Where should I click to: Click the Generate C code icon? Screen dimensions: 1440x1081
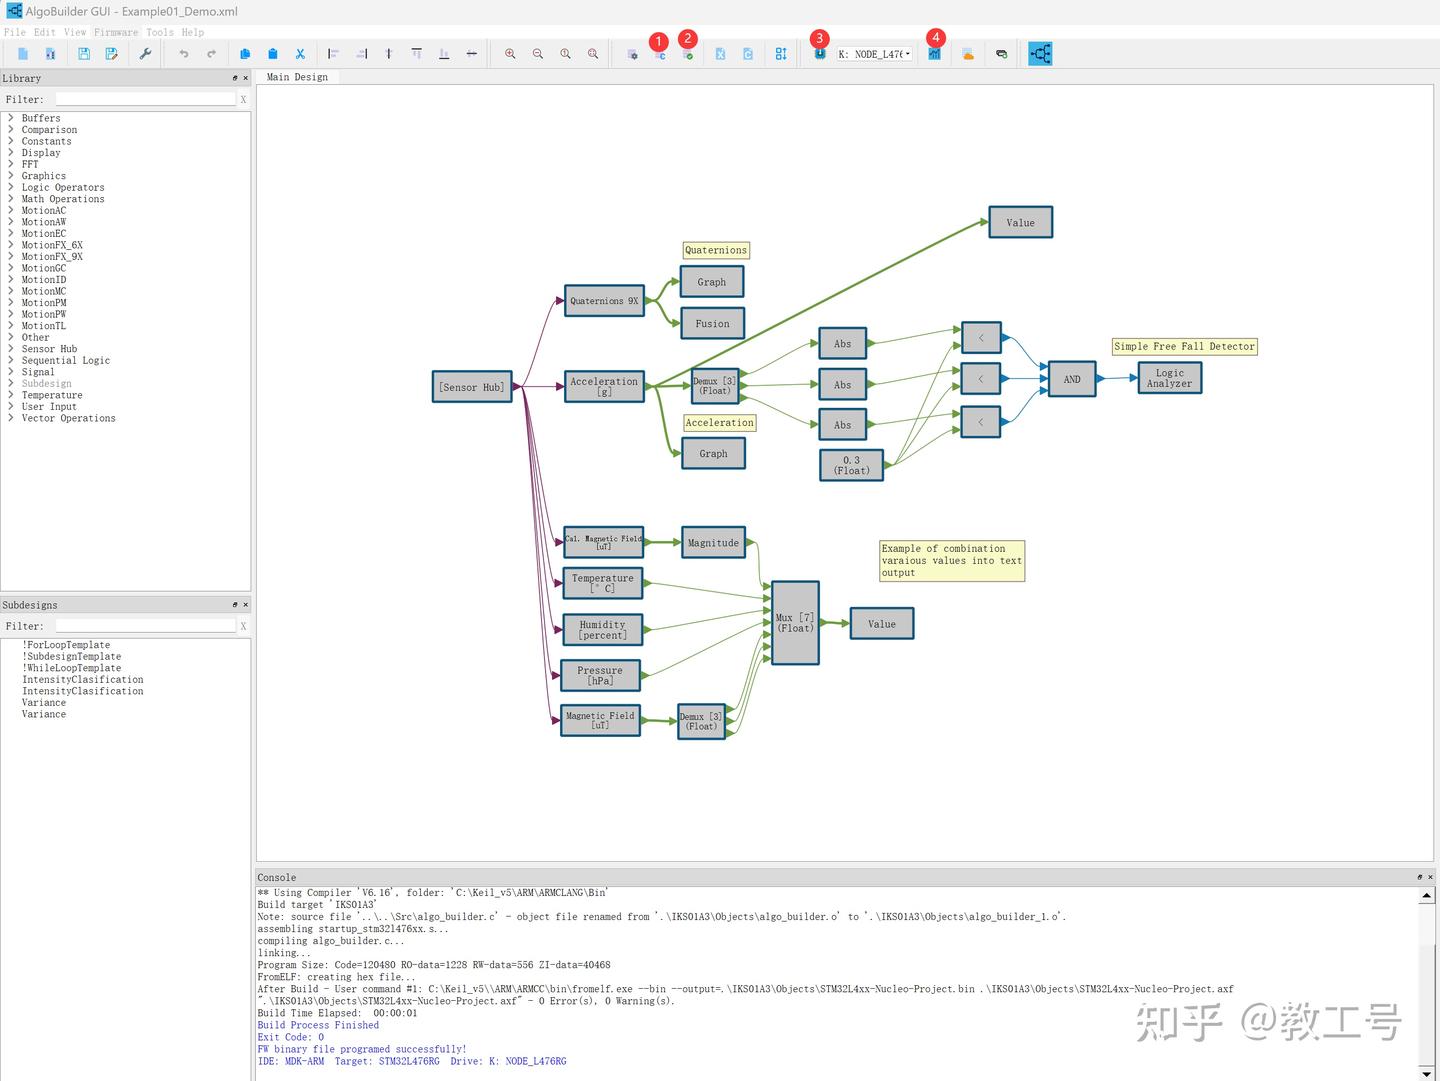pos(660,55)
